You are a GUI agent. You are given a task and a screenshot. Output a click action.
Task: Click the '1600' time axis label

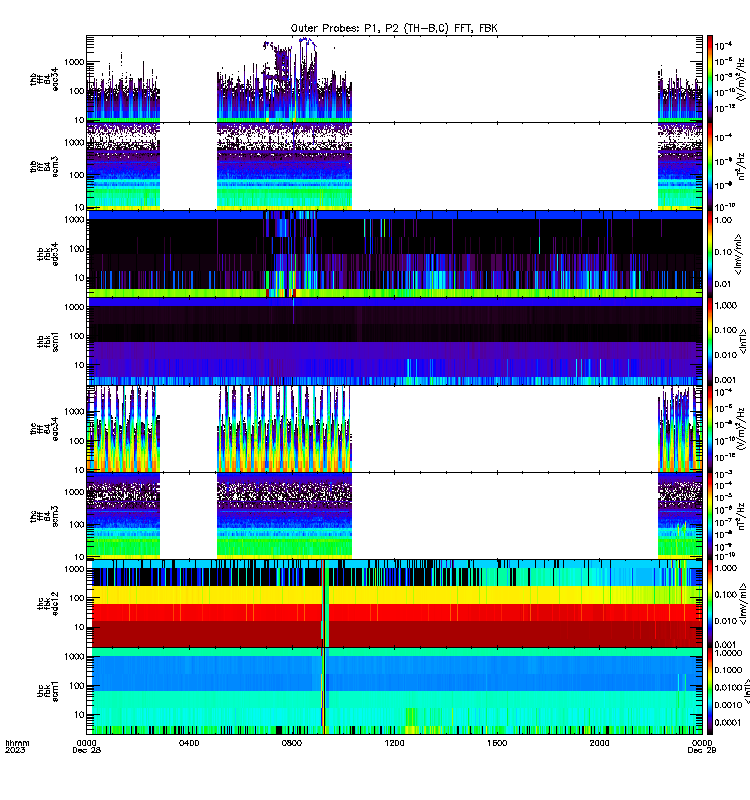496,743
